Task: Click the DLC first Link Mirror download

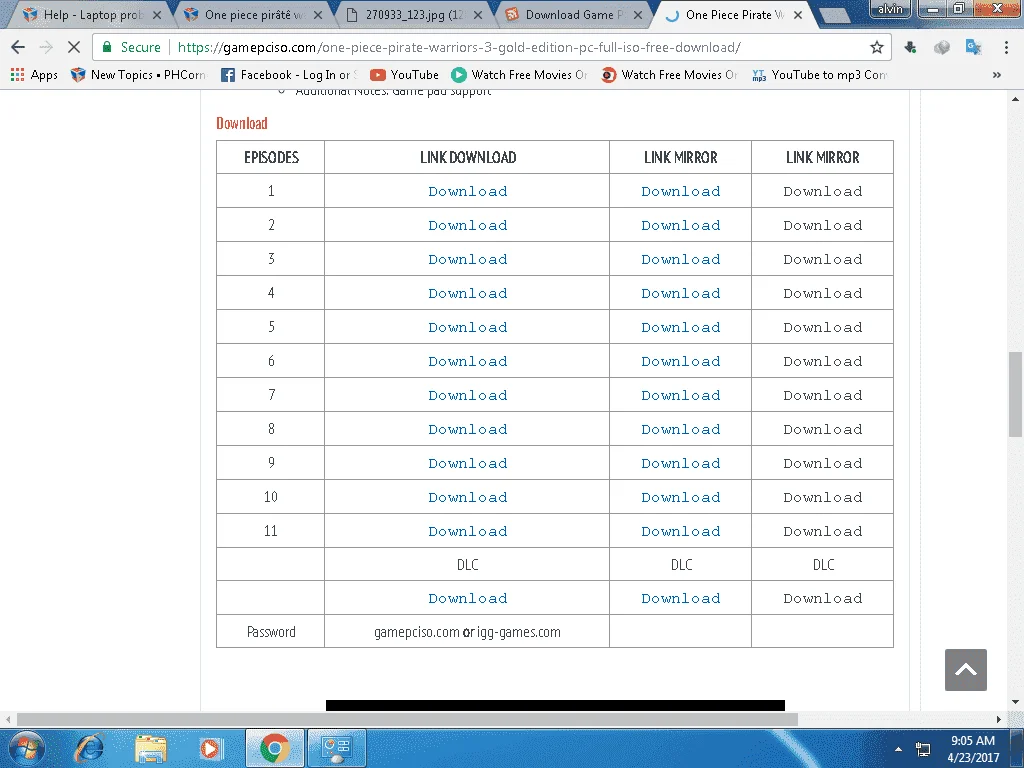Action: tap(680, 598)
